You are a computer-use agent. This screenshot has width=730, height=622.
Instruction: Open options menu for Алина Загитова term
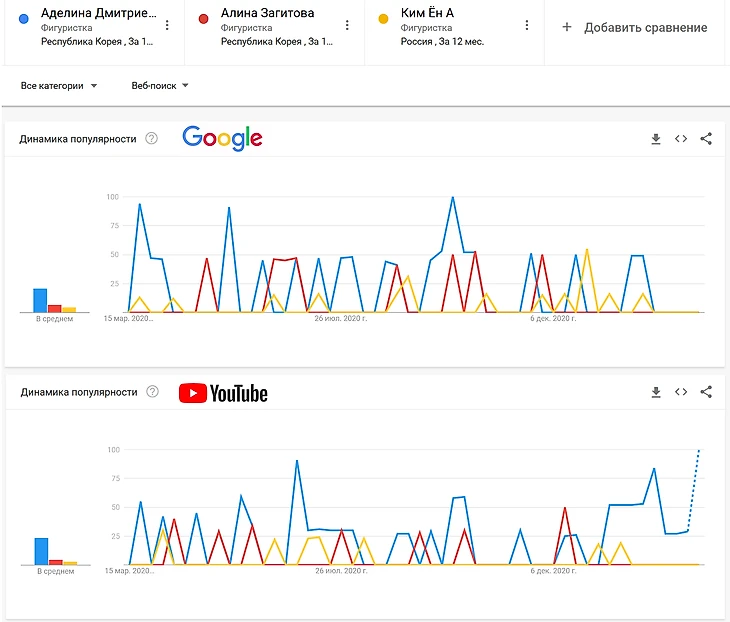347,25
